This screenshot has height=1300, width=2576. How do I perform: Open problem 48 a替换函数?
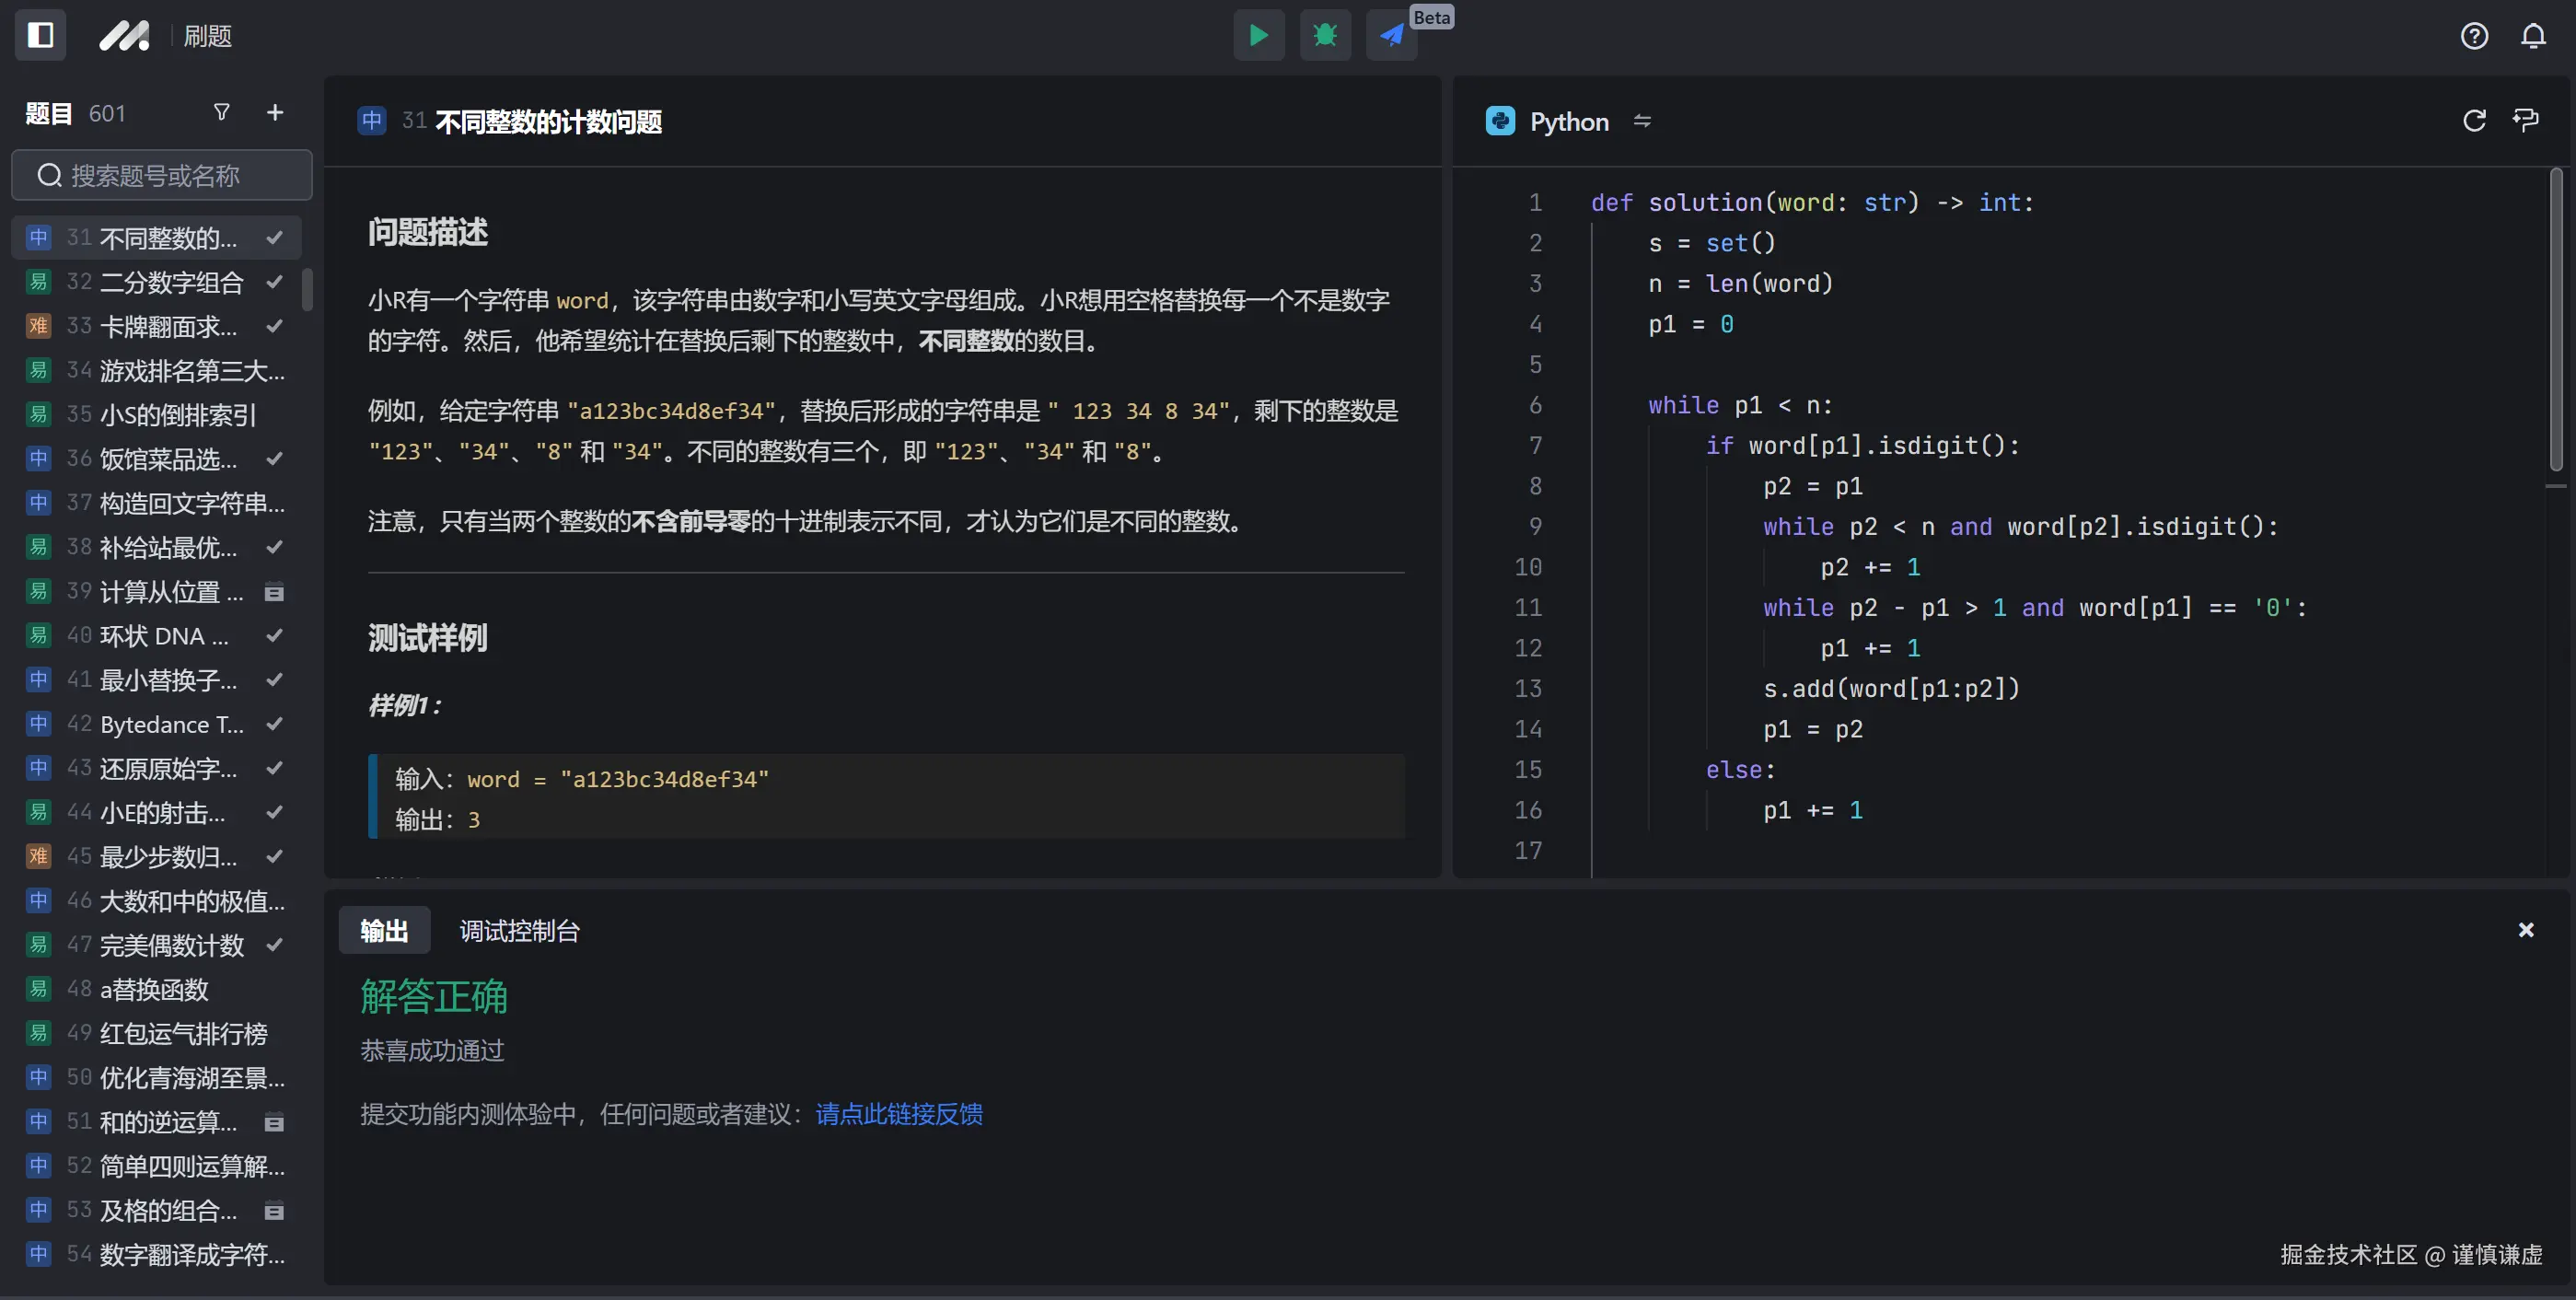click(154, 989)
